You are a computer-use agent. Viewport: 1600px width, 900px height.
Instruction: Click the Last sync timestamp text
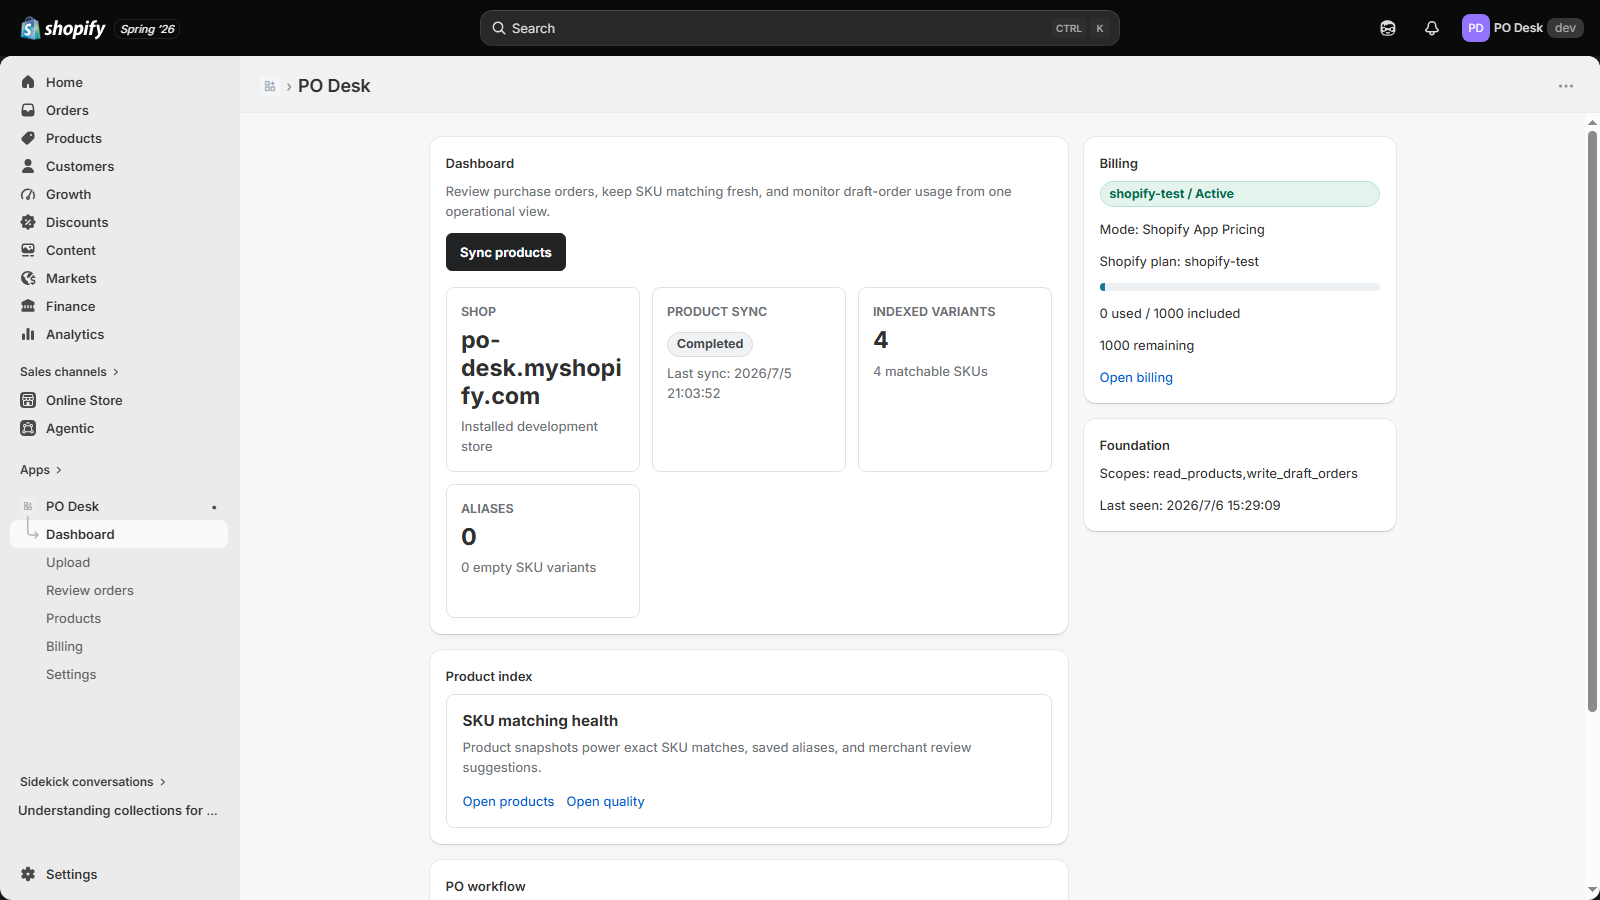pos(729,383)
